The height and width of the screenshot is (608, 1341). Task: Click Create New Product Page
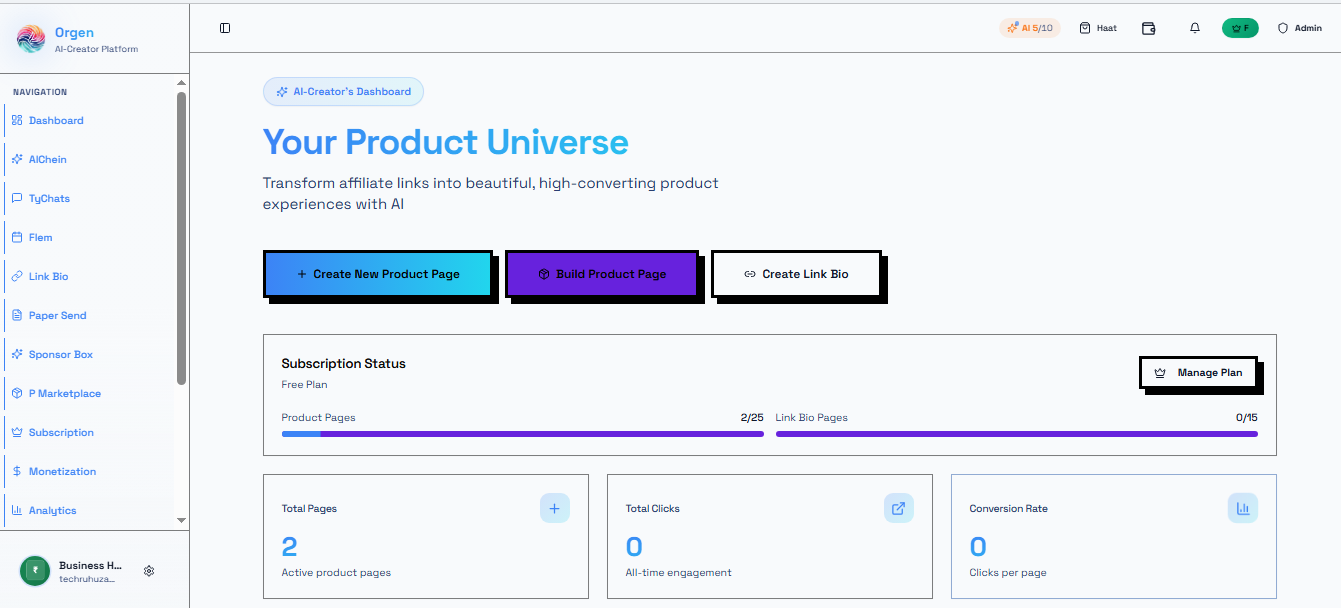point(377,273)
